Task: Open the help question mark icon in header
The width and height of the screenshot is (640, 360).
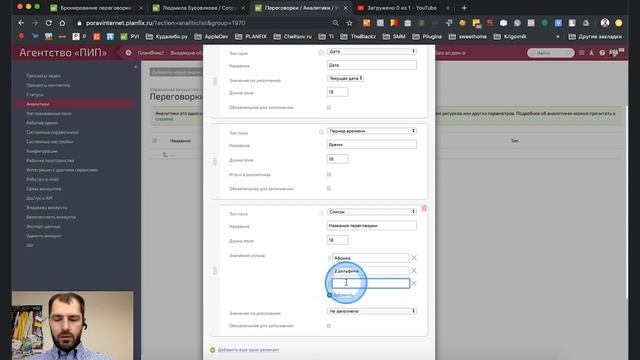Action: (x=602, y=53)
